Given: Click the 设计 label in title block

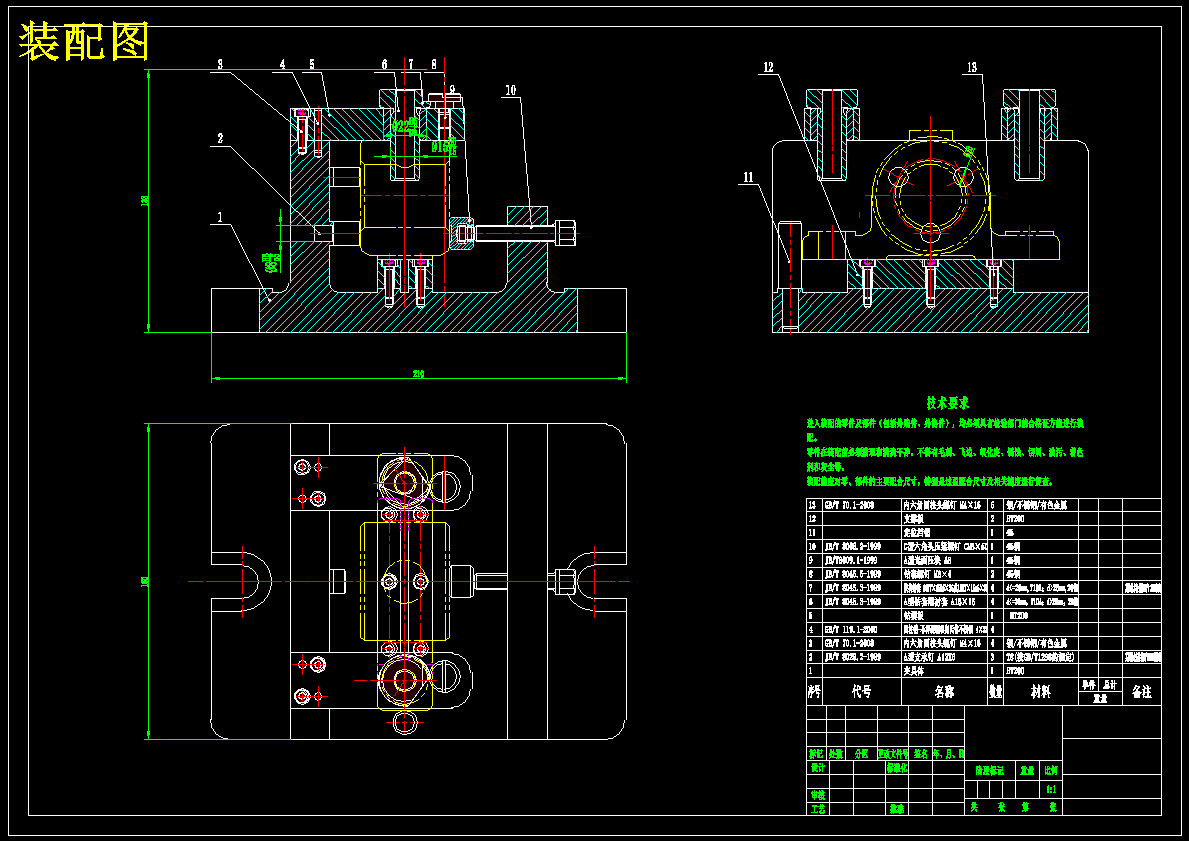Looking at the screenshot, I should click(x=817, y=767).
